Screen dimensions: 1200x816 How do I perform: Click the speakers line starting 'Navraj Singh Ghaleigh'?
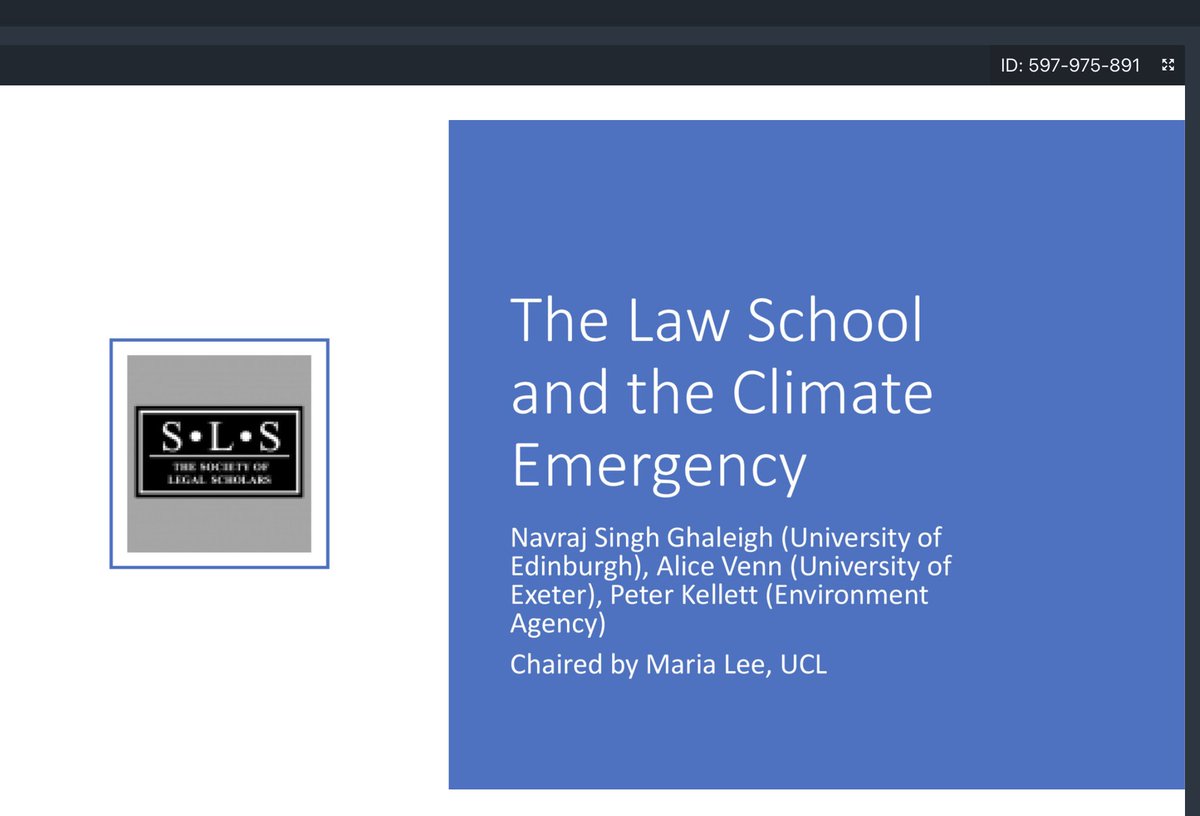click(730, 581)
